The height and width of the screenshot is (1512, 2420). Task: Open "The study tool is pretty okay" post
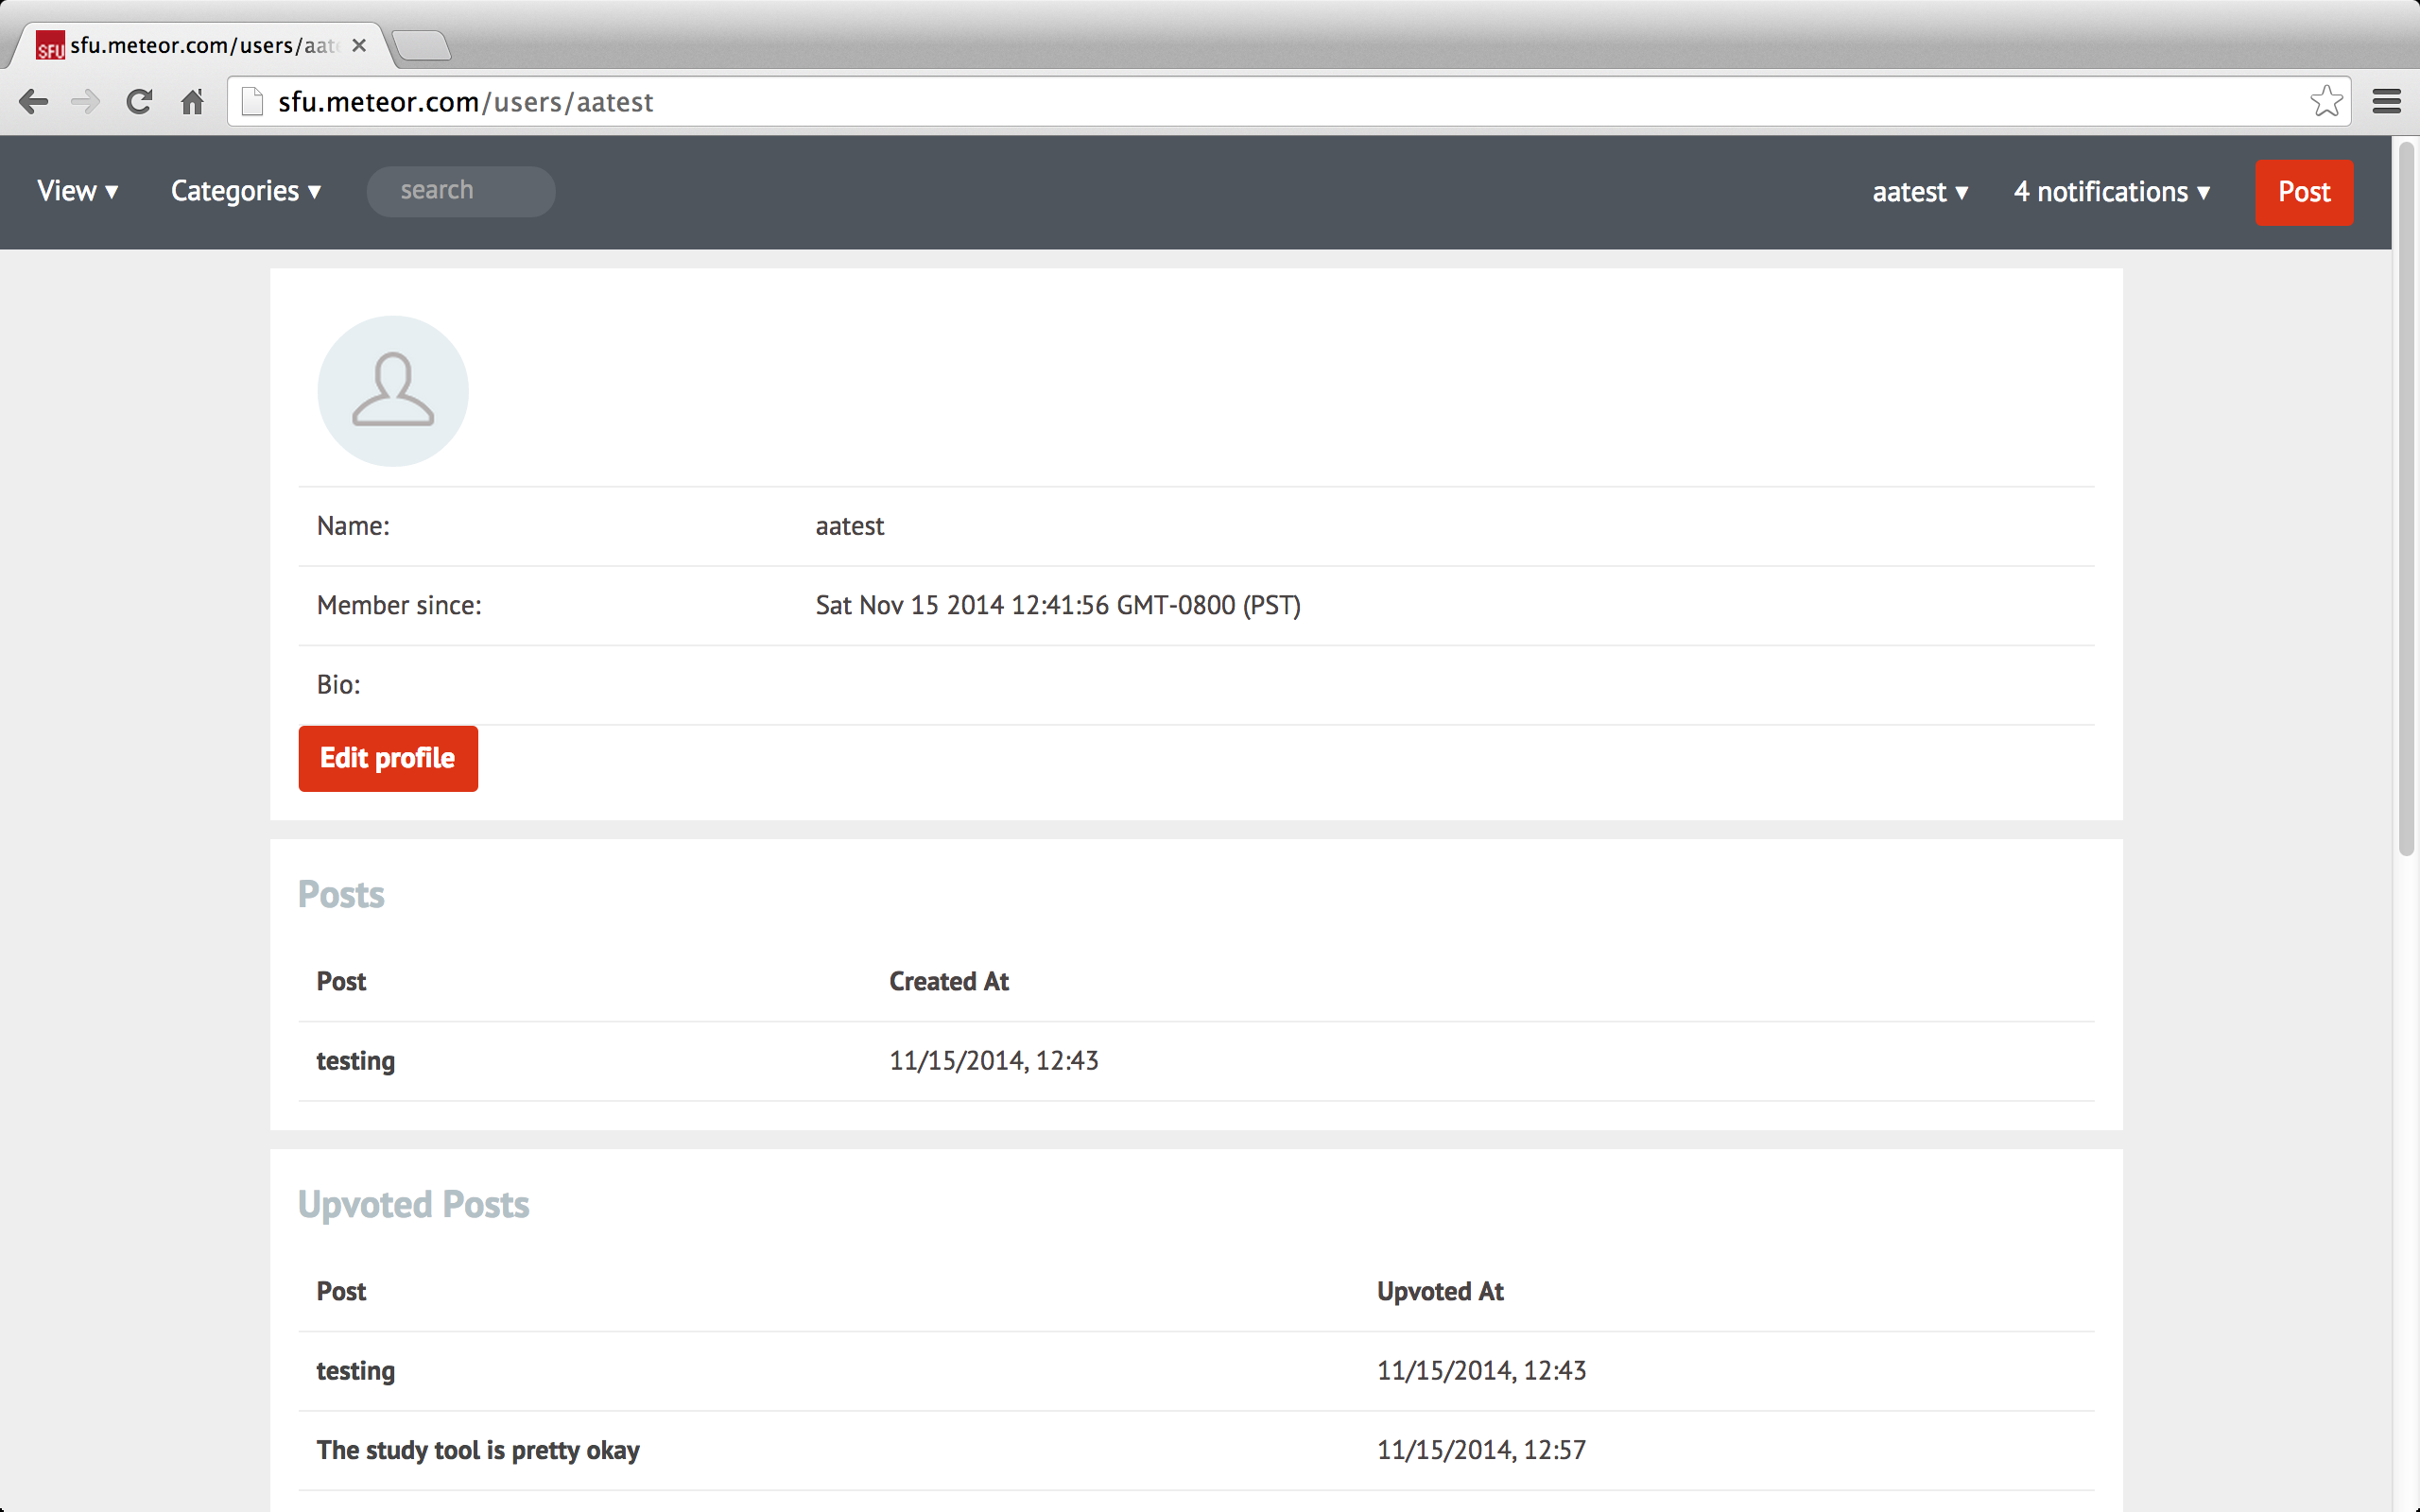tap(478, 1450)
